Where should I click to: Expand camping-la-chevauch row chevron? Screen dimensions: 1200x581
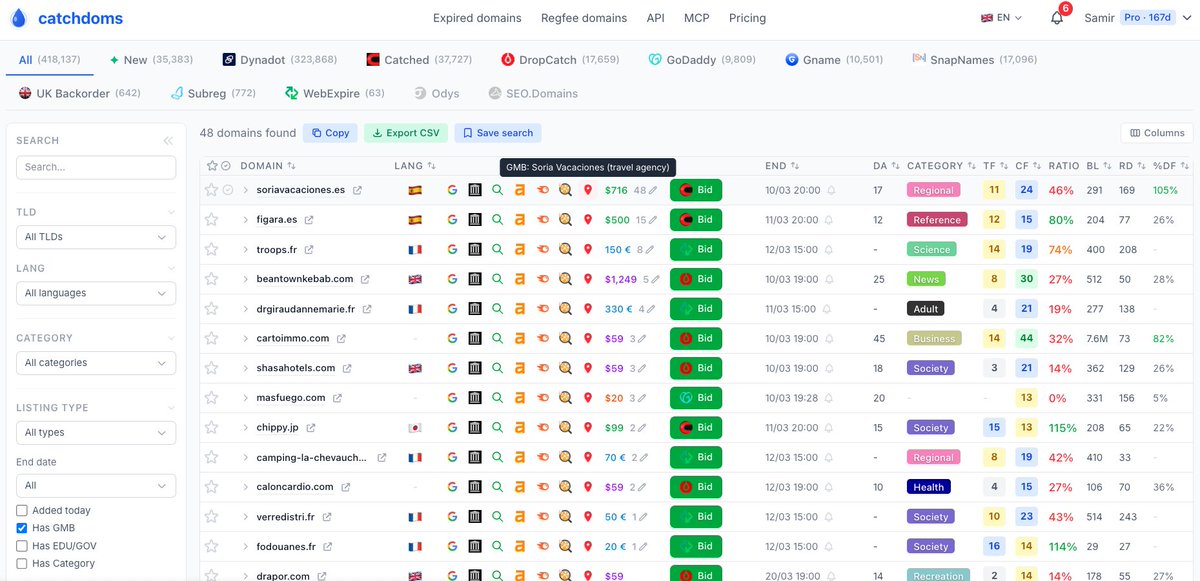245,457
